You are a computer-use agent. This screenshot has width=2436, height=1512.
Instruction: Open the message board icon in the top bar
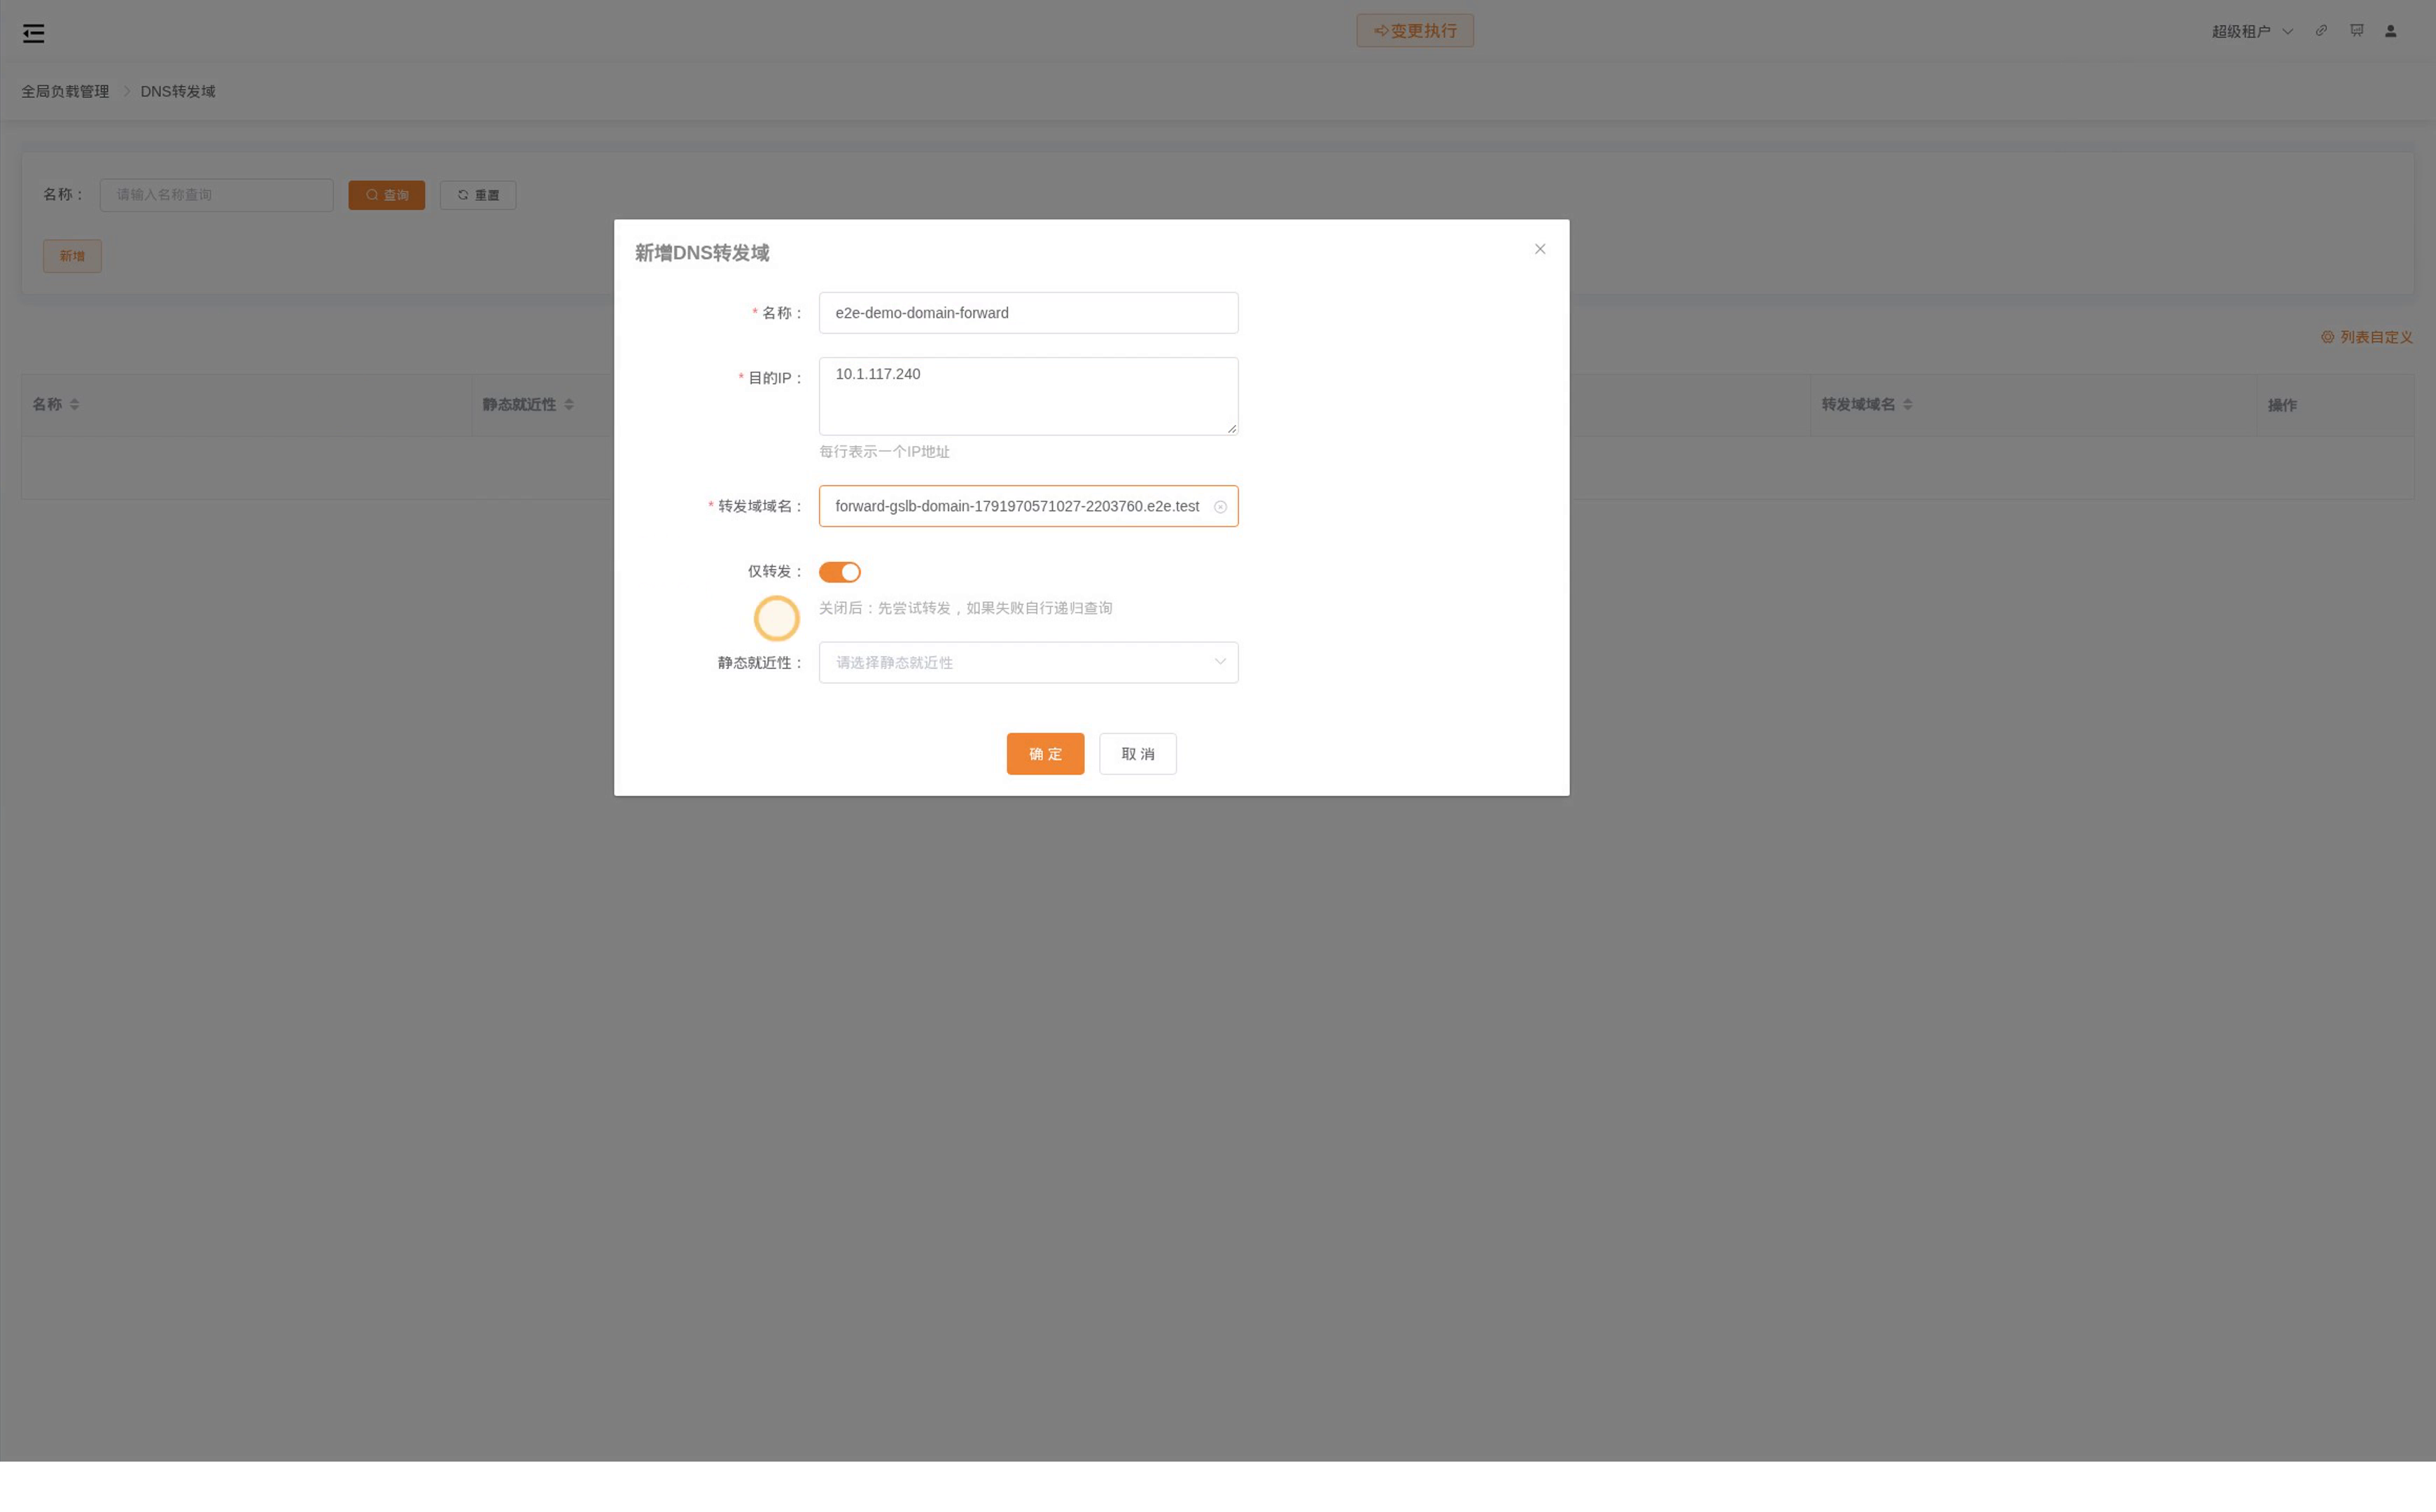tap(2356, 31)
